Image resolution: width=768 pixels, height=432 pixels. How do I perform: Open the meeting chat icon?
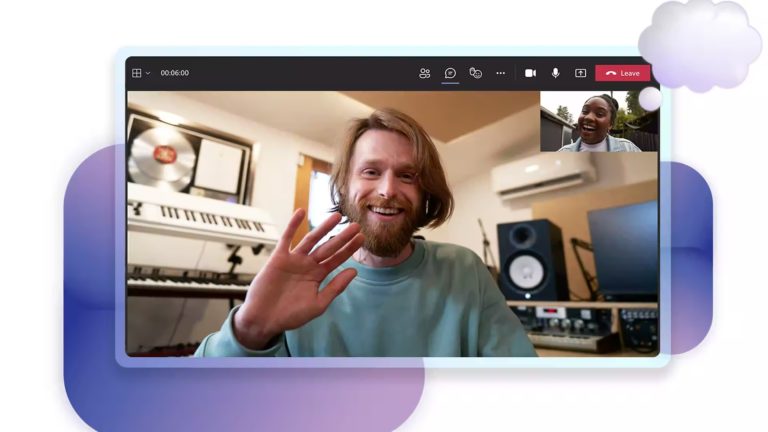click(450, 73)
